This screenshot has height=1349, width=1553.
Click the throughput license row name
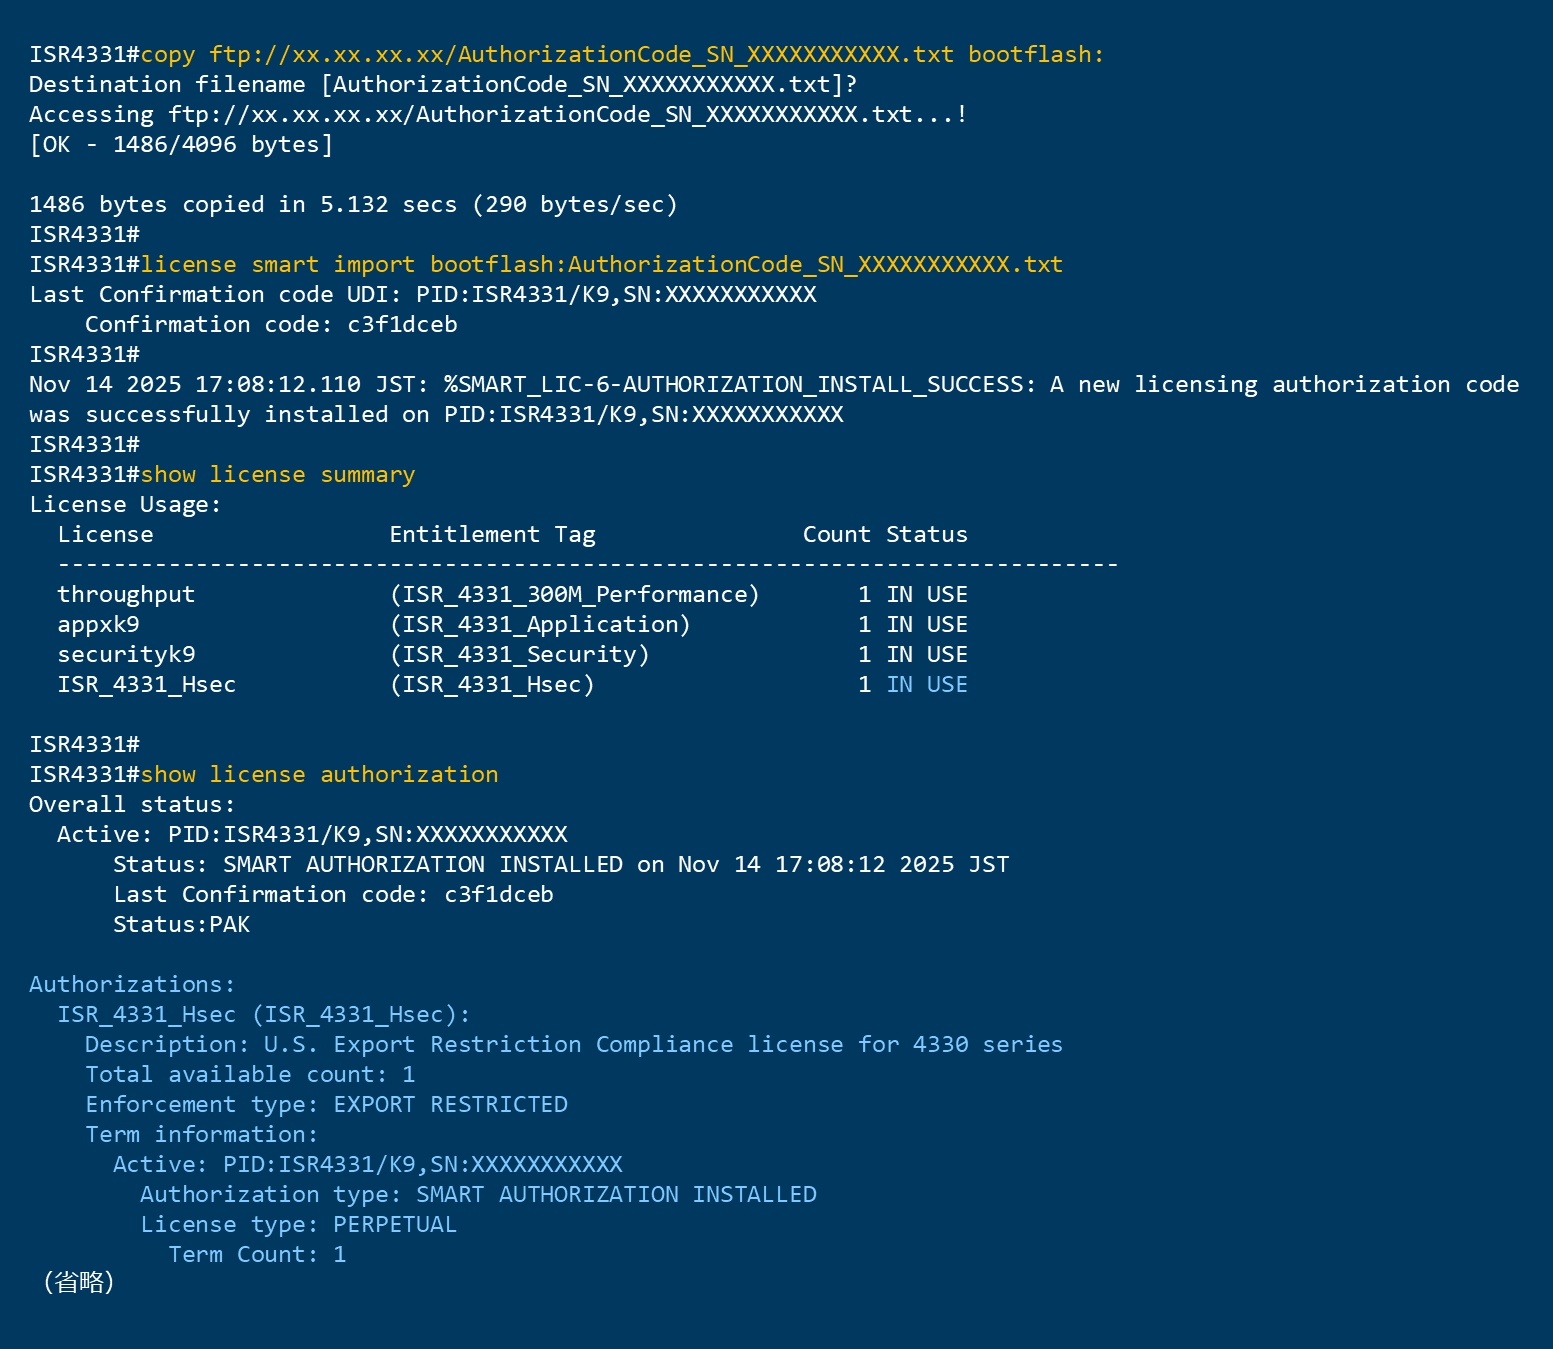(126, 594)
